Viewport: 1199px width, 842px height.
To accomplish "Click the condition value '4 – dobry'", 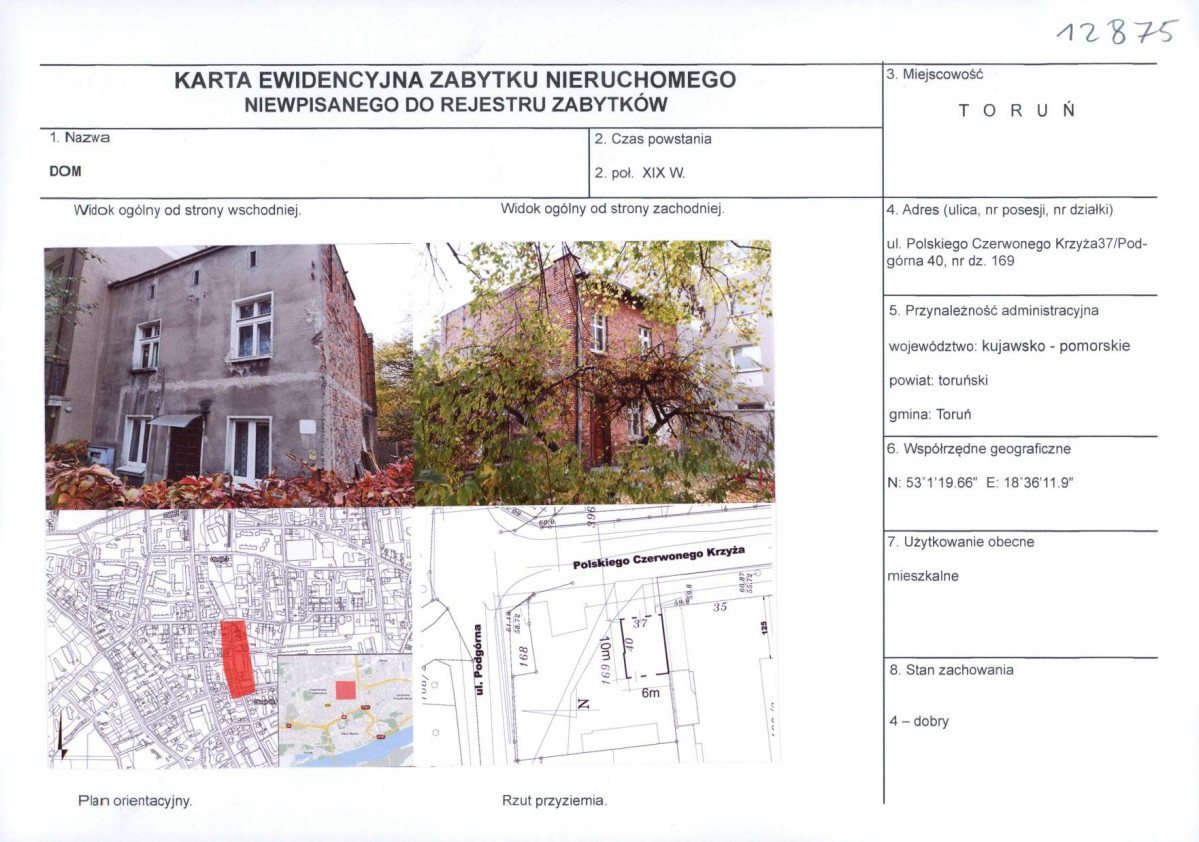I will (918, 721).
